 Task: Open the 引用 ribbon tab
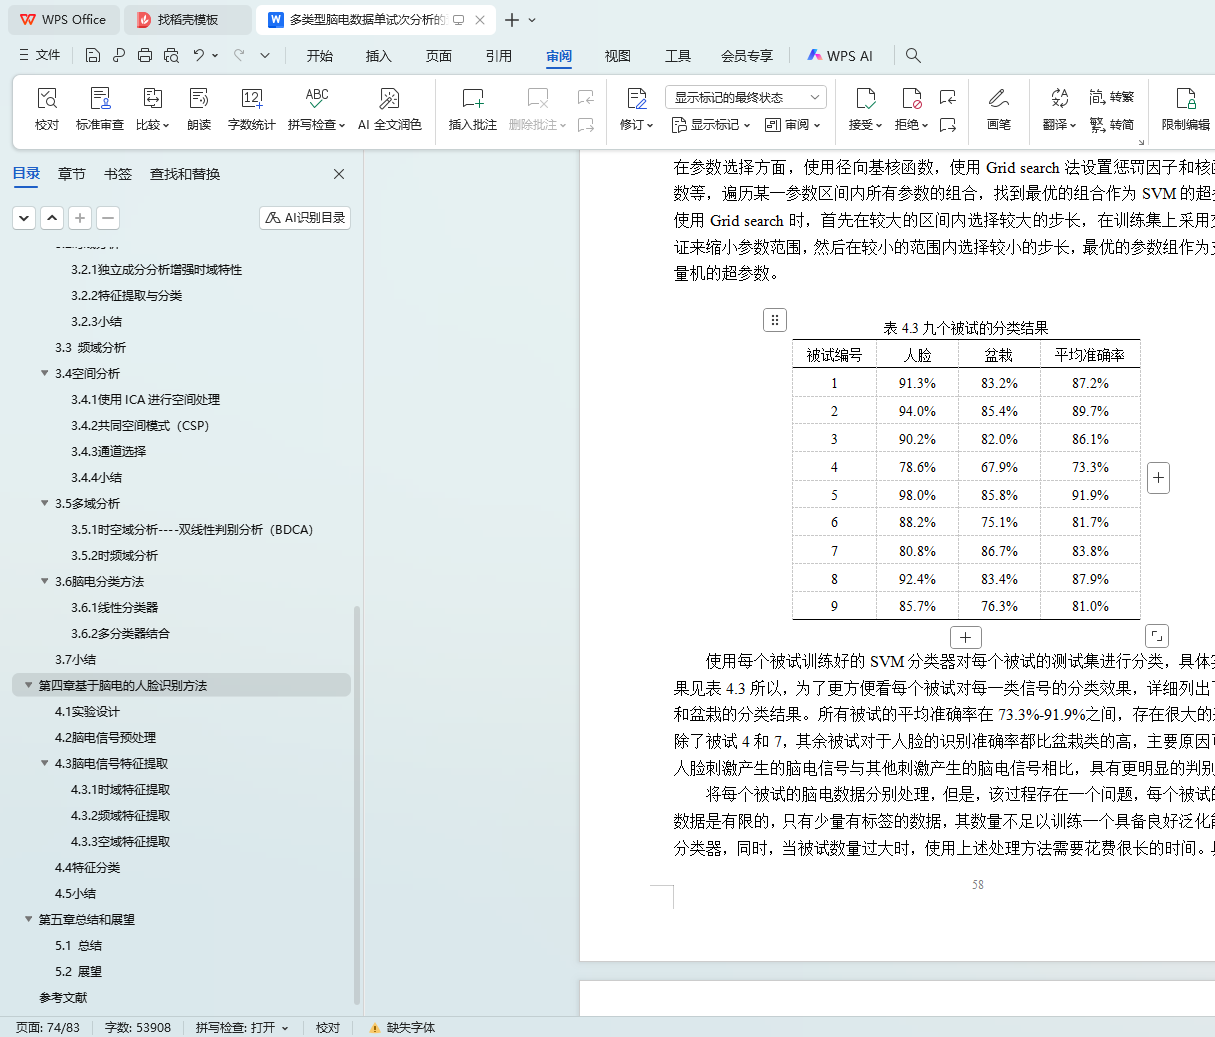coord(499,56)
